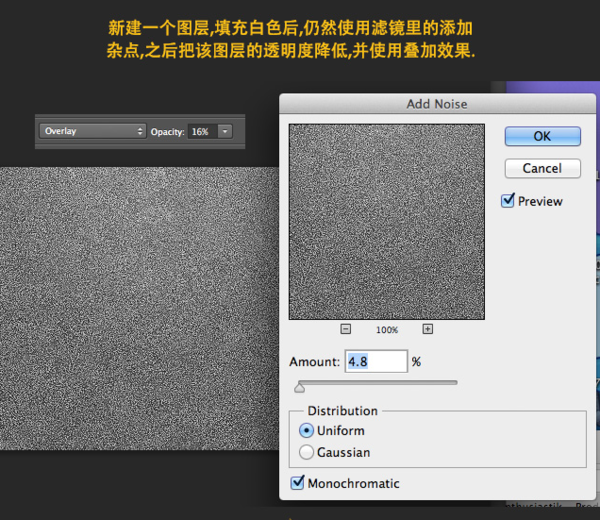
Task: Click the Opacity 16% value field
Action: 202,132
